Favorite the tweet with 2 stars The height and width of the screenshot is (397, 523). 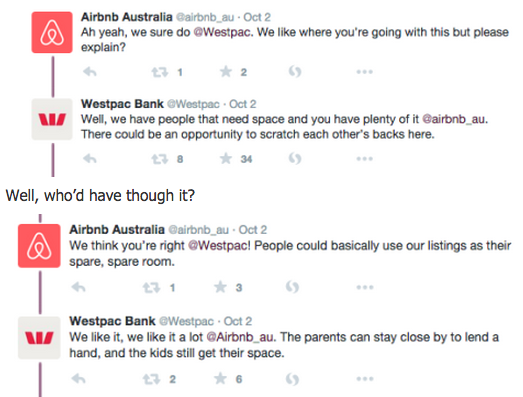pyautogui.click(x=226, y=72)
